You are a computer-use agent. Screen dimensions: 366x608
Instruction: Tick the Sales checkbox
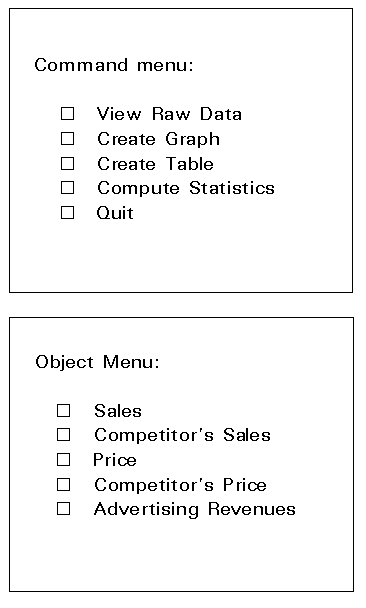click(64, 411)
